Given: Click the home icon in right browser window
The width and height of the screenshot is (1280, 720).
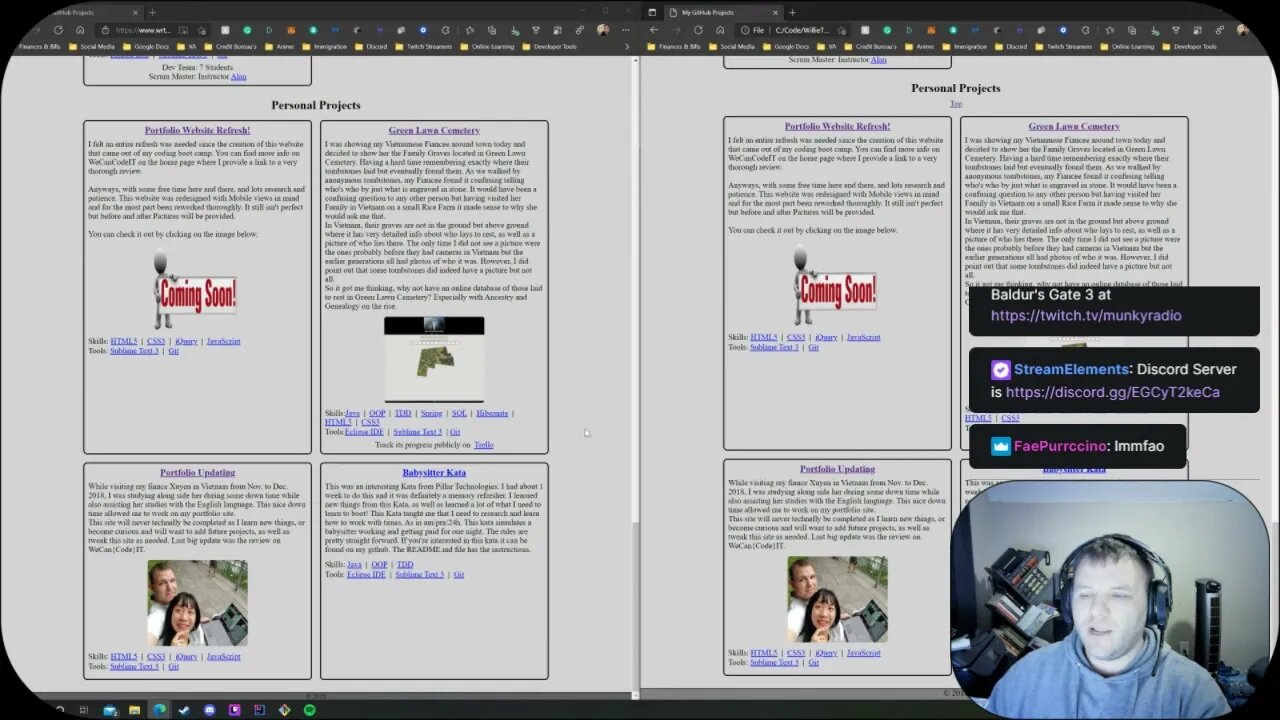Looking at the screenshot, I should click(x=720, y=30).
